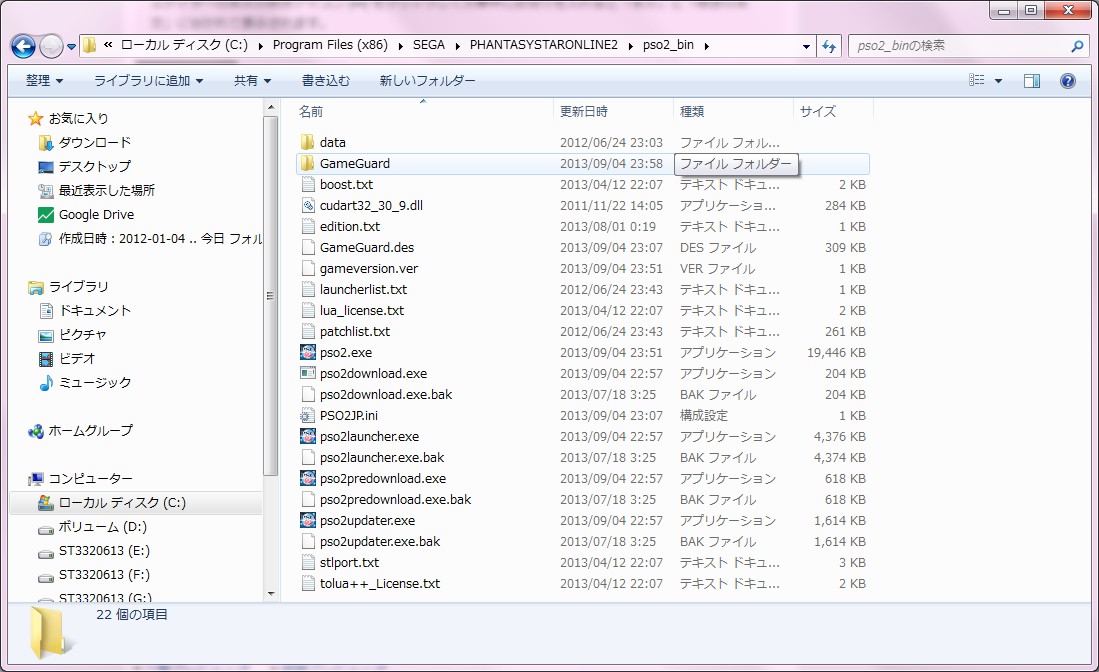Click the ホームグループ icon

pos(36,431)
